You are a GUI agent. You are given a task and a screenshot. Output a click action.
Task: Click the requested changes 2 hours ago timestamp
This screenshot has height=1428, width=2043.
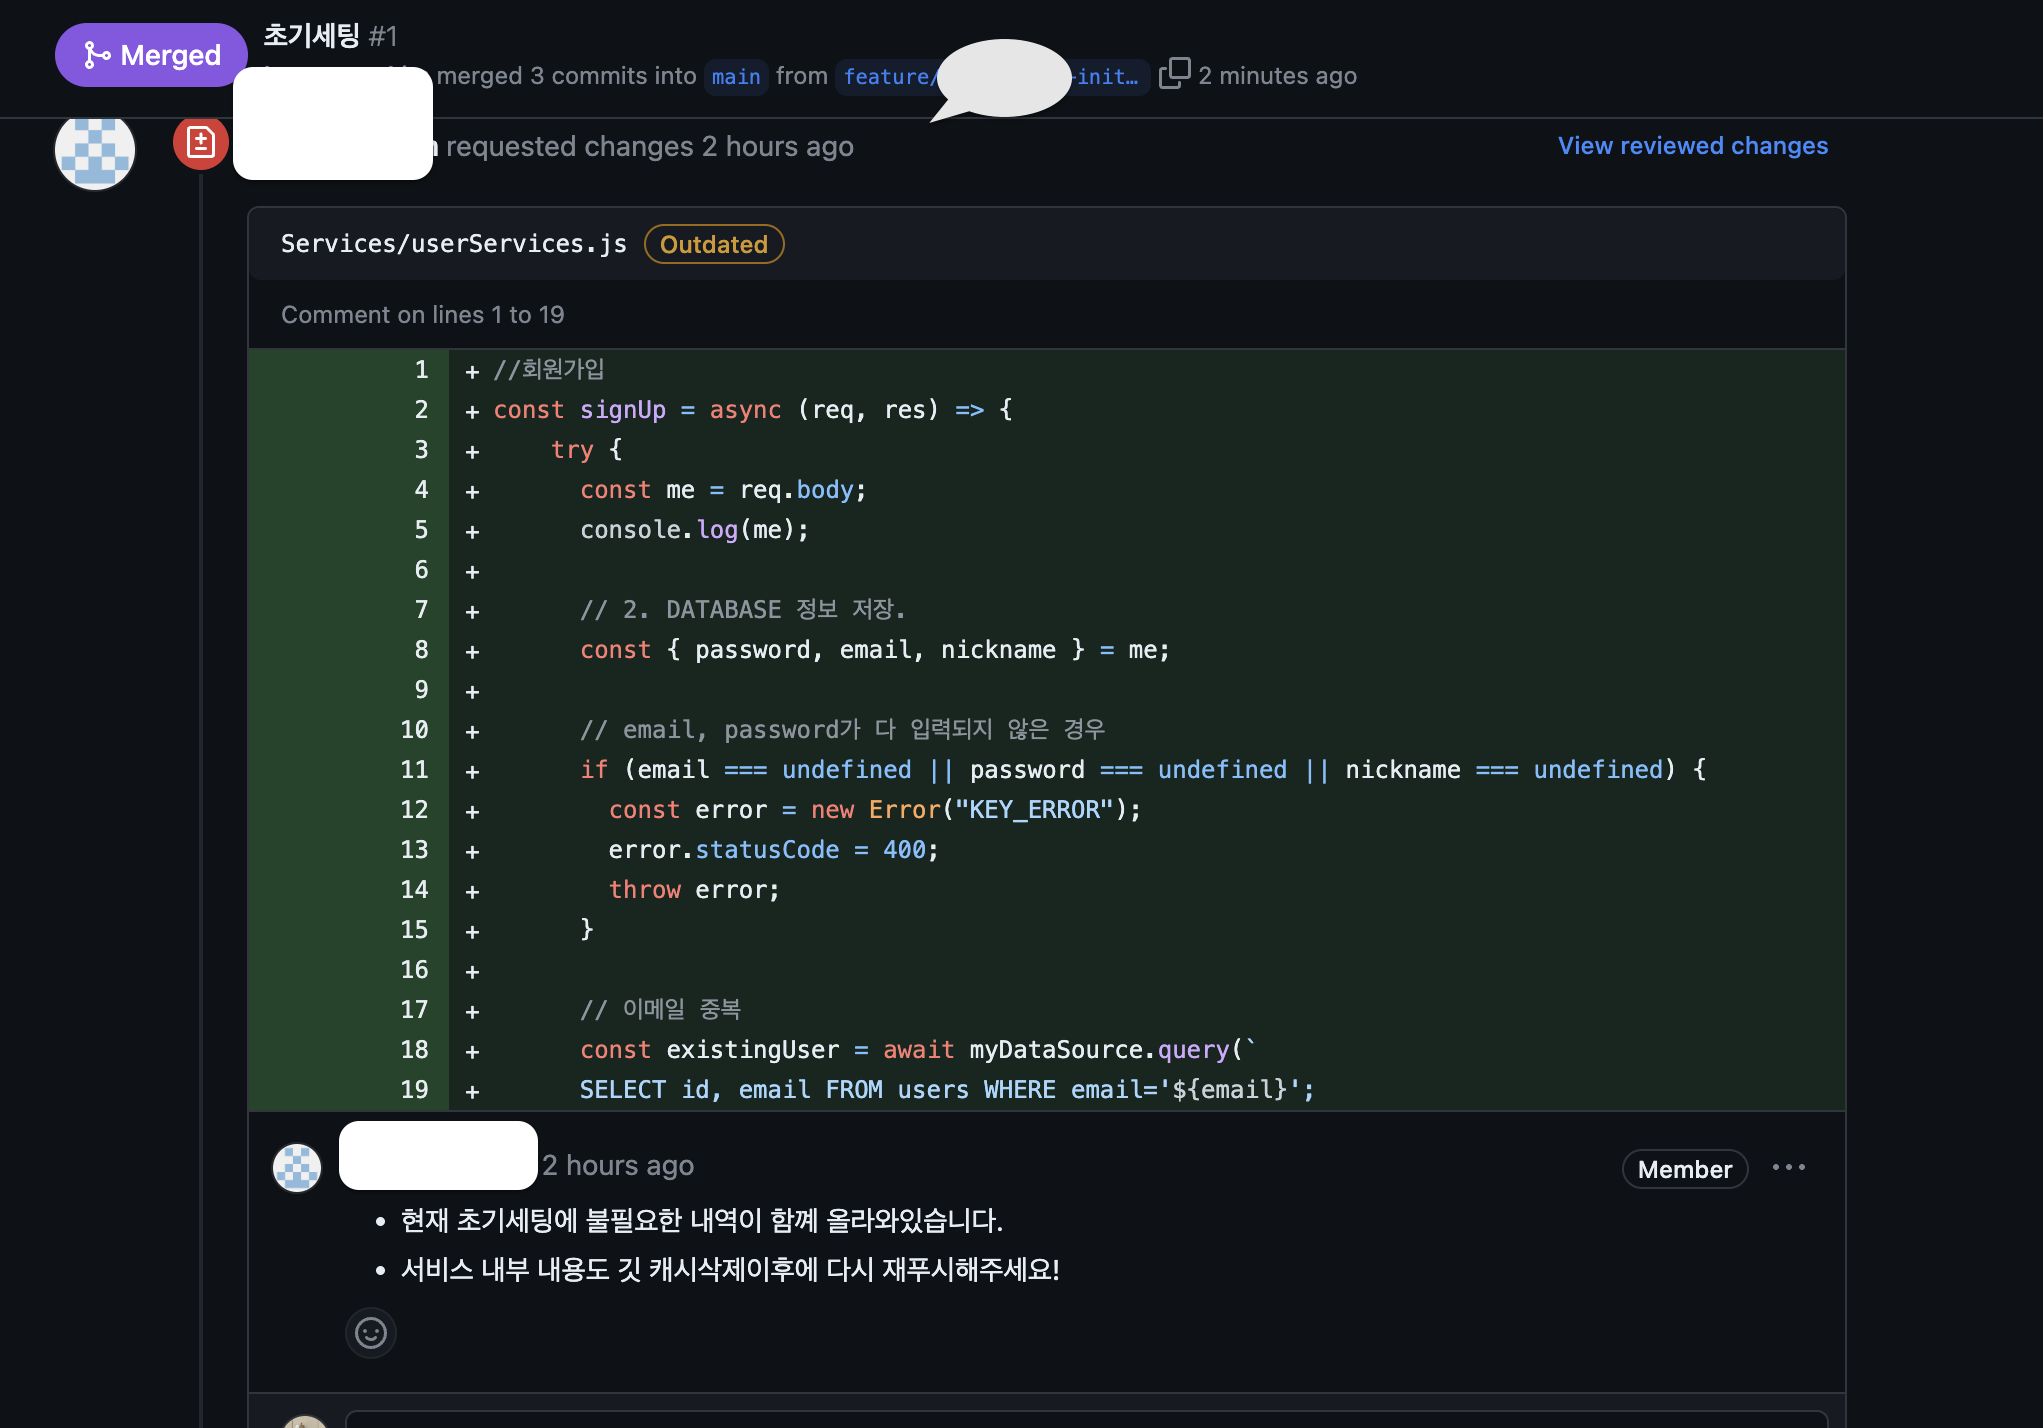coord(777,147)
